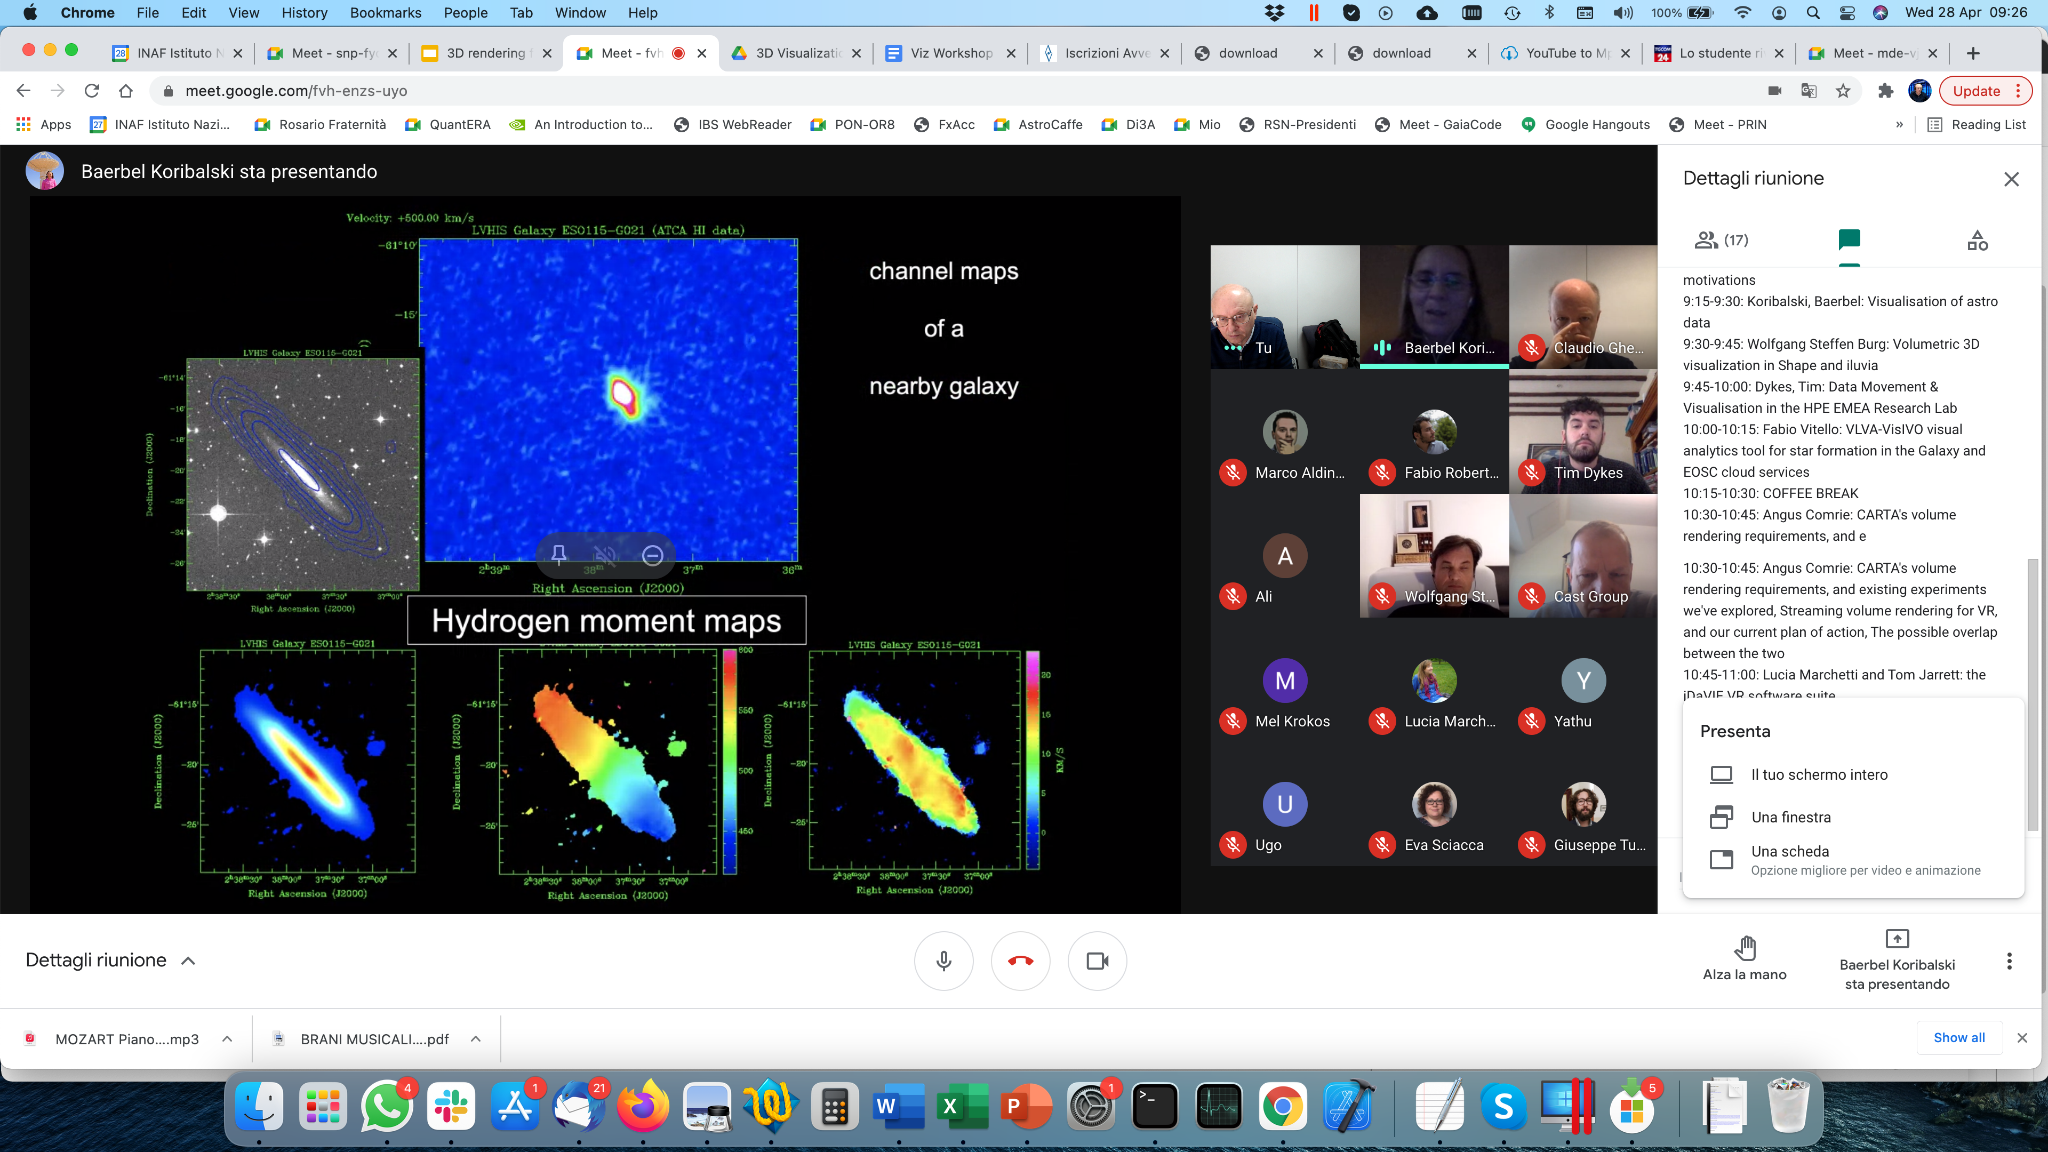
Task: Click the Ugo participant avatar
Action: (x=1285, y=805)
